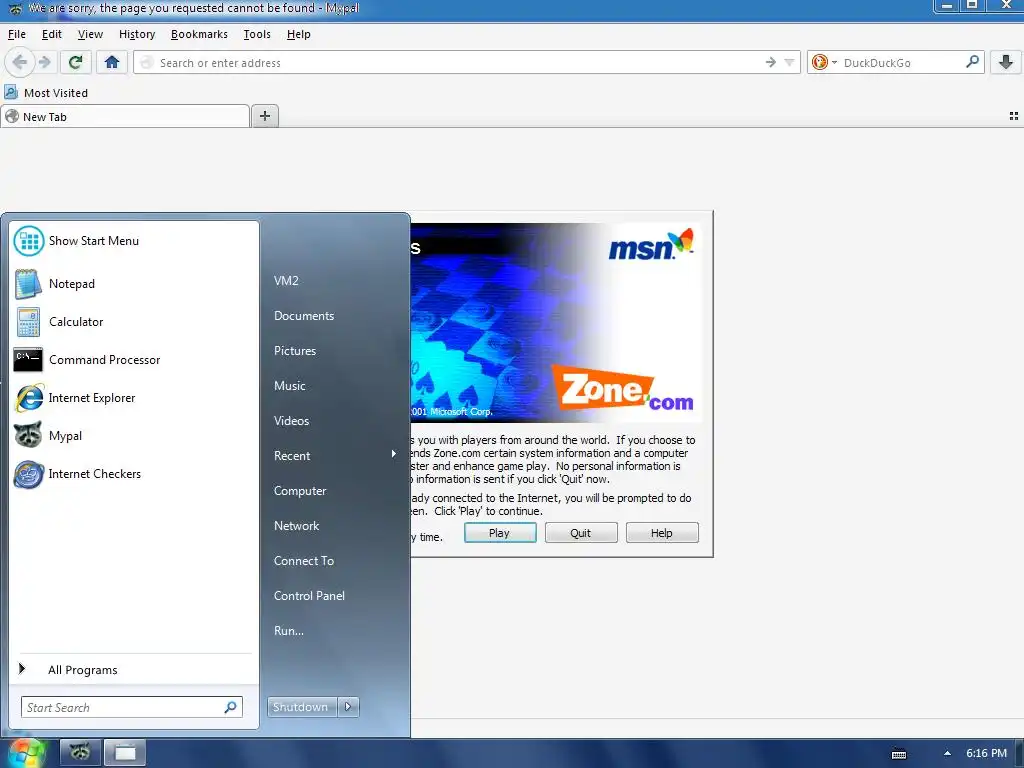
Task: Open the History menu
Action: click(137, 34)
